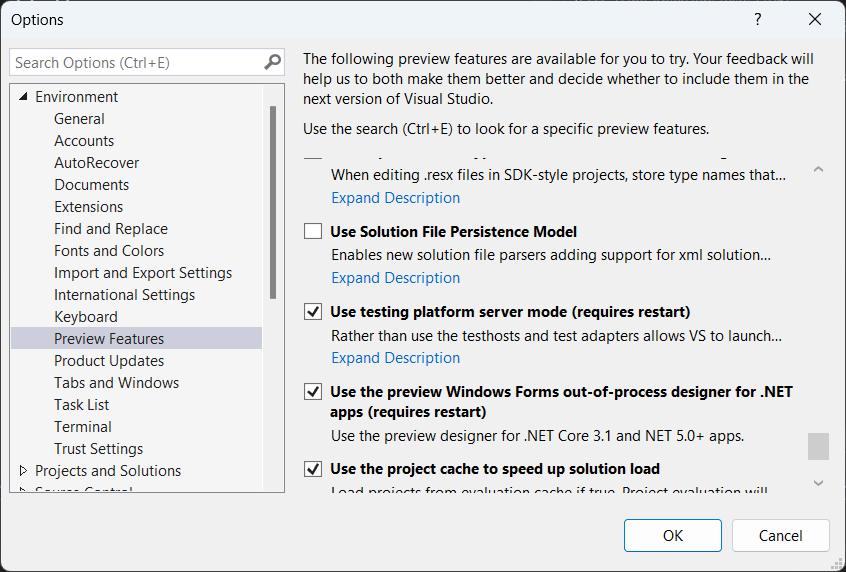This screenshot has width=846, height=572.
Task: Select Tabs and Windows
Action: point(117,383)
